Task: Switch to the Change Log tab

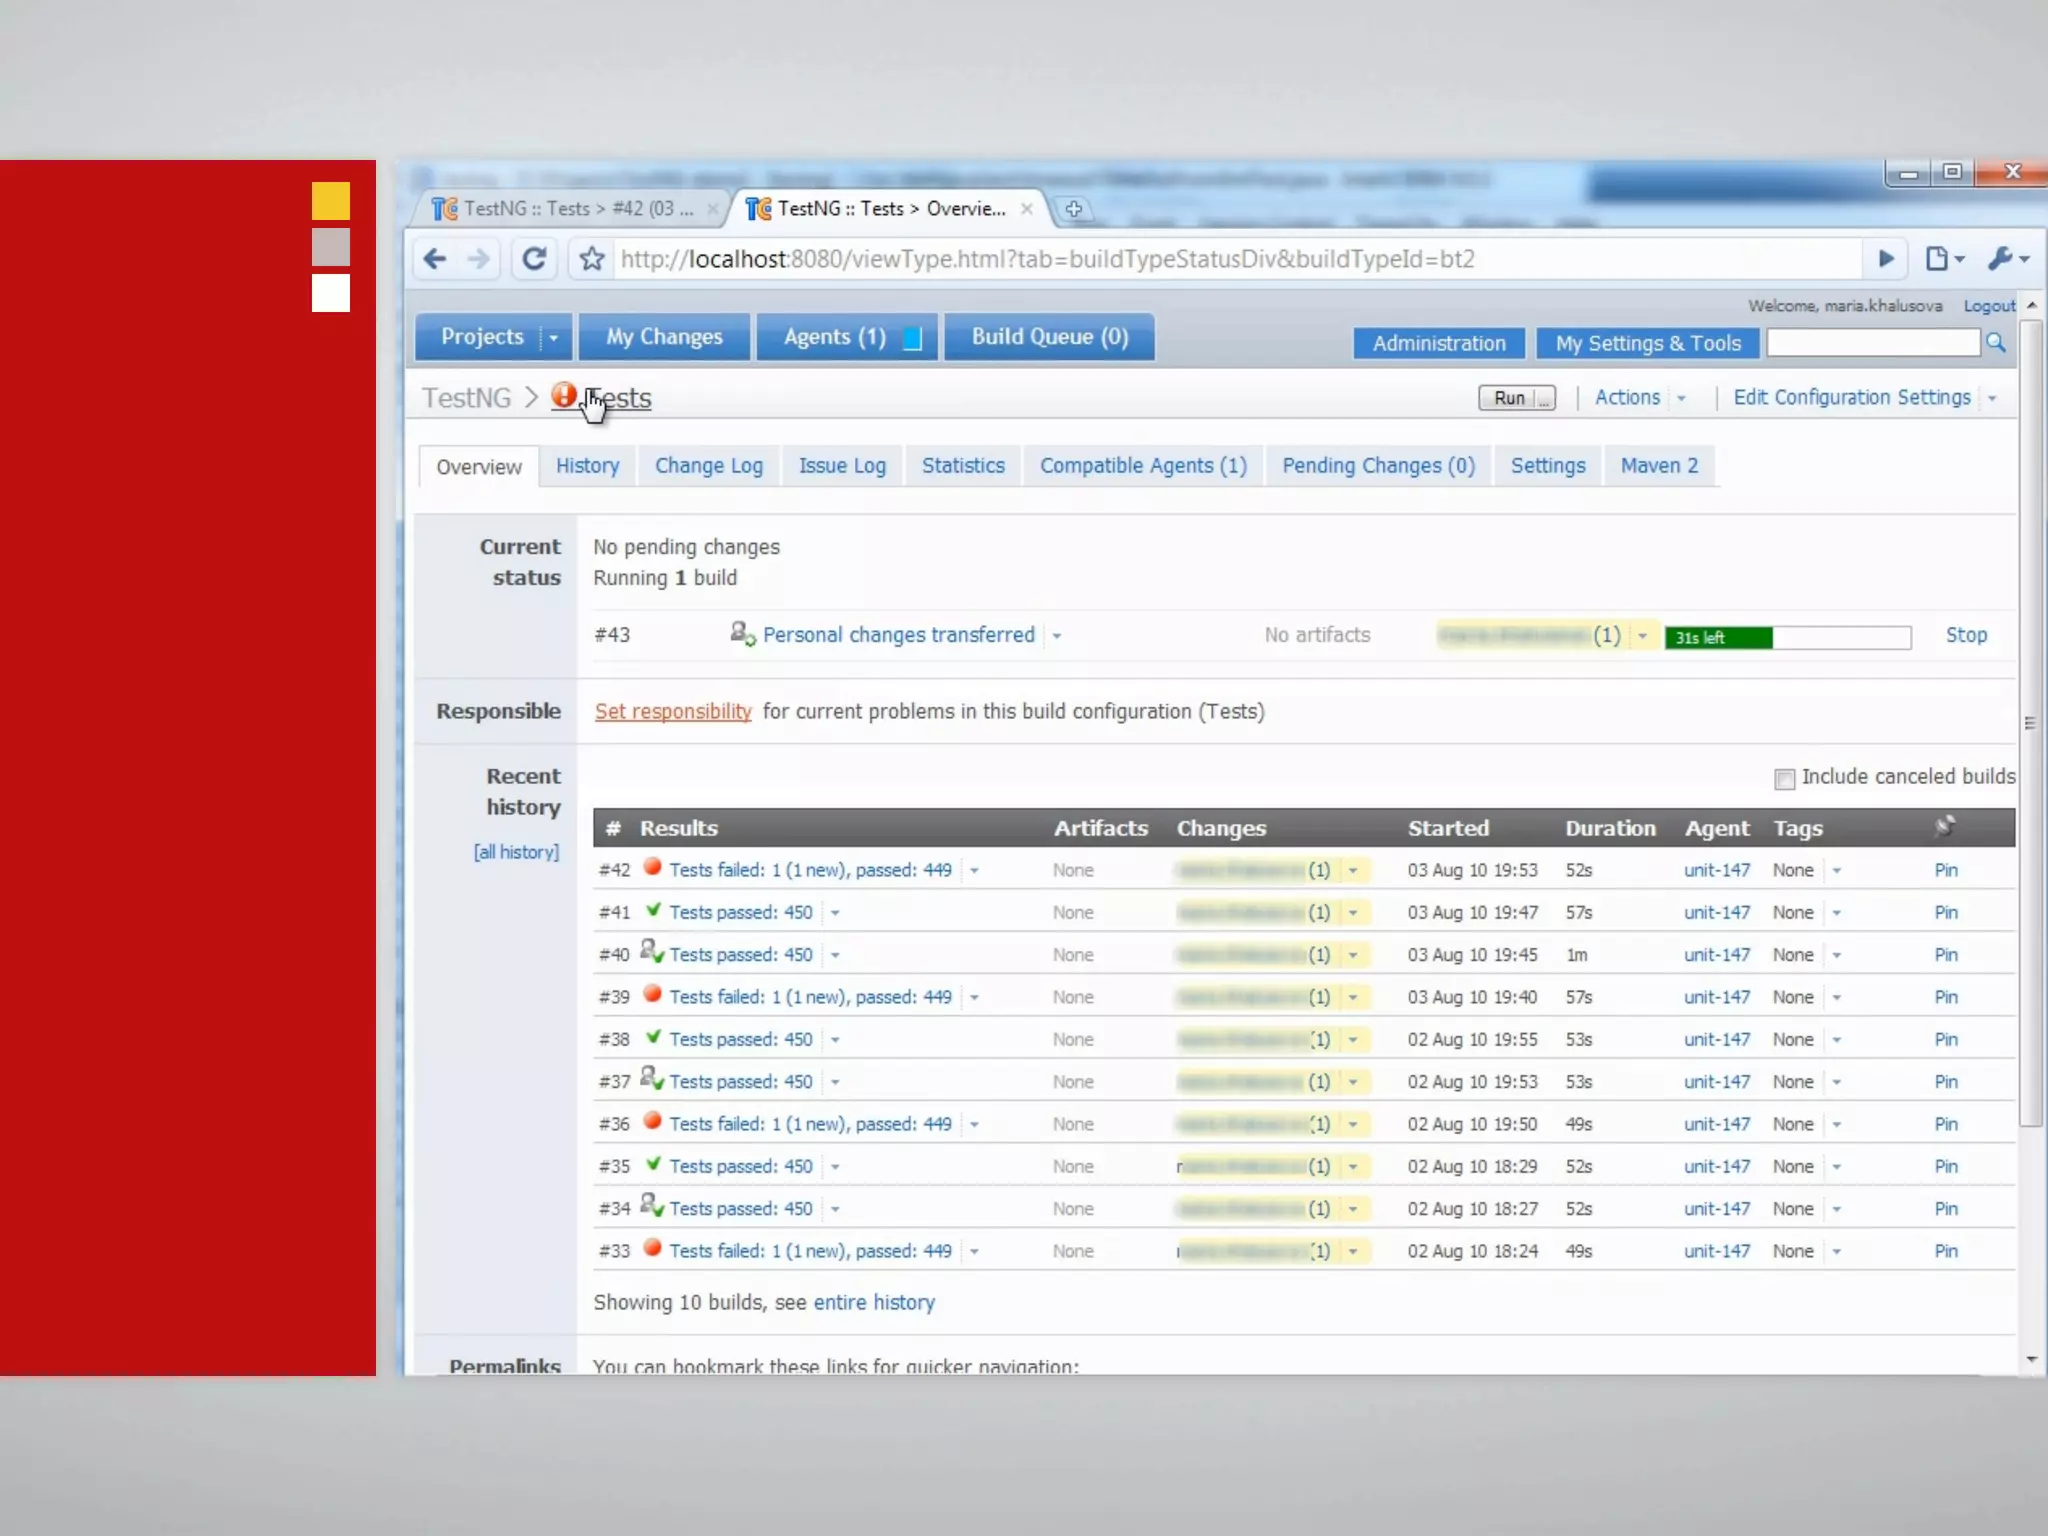Action: pos(708,466)
